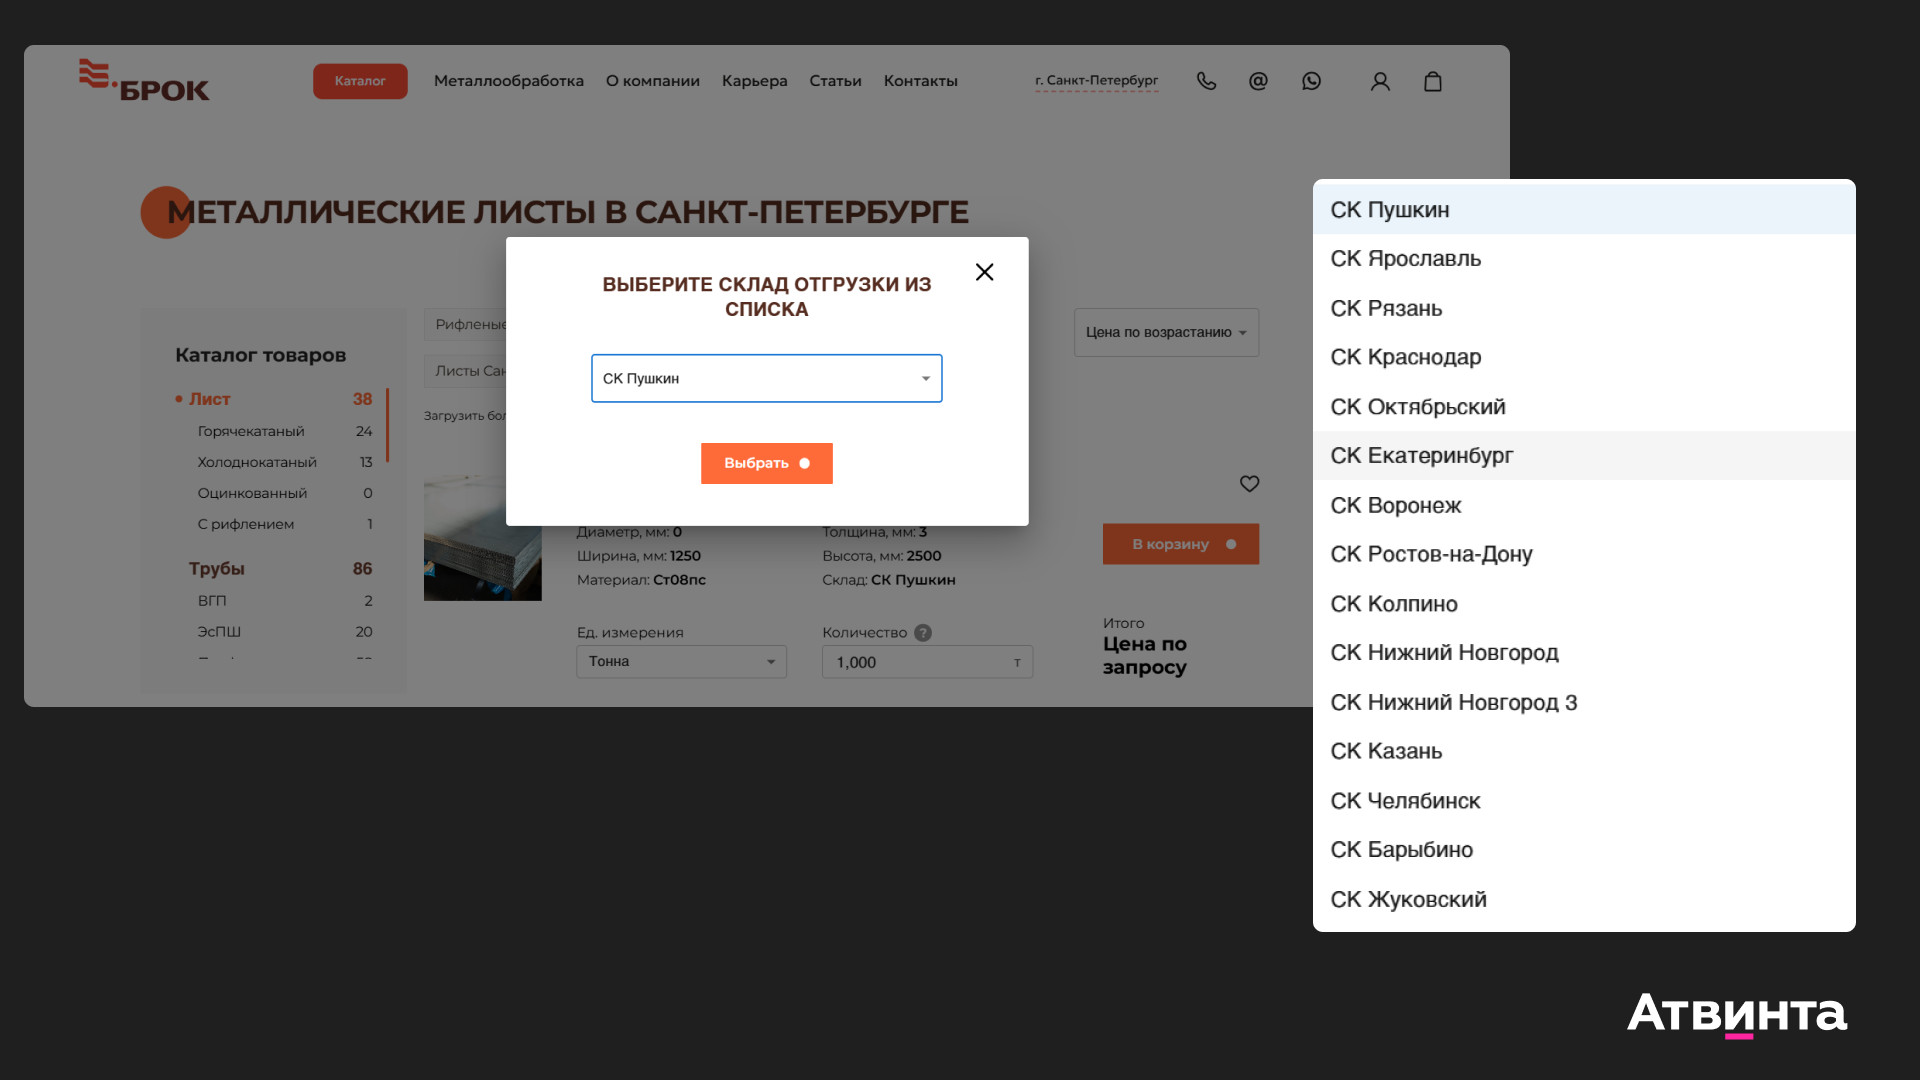This screenshot has height=1080, width=1920.
Task: Select СК Екатеринбург from warehouse list
Action: pyautogui.click(x=1421, y=456)
